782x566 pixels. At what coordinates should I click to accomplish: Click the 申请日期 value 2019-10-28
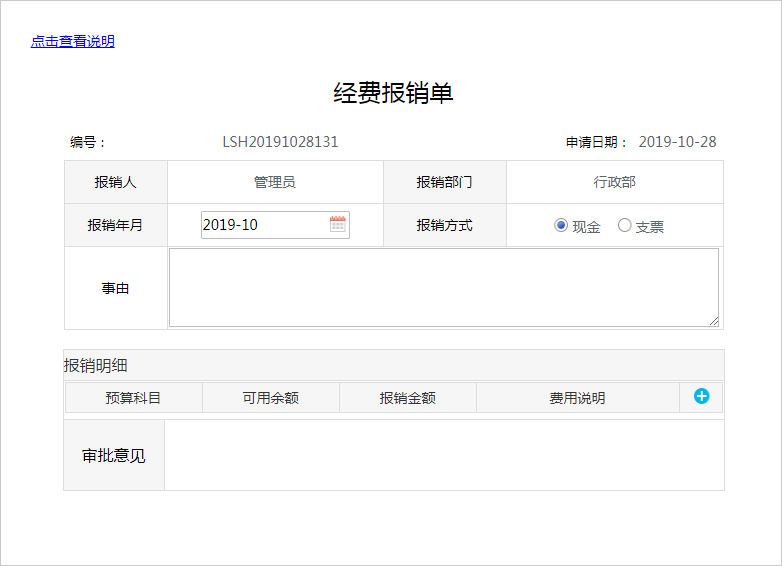coord(677,142)
